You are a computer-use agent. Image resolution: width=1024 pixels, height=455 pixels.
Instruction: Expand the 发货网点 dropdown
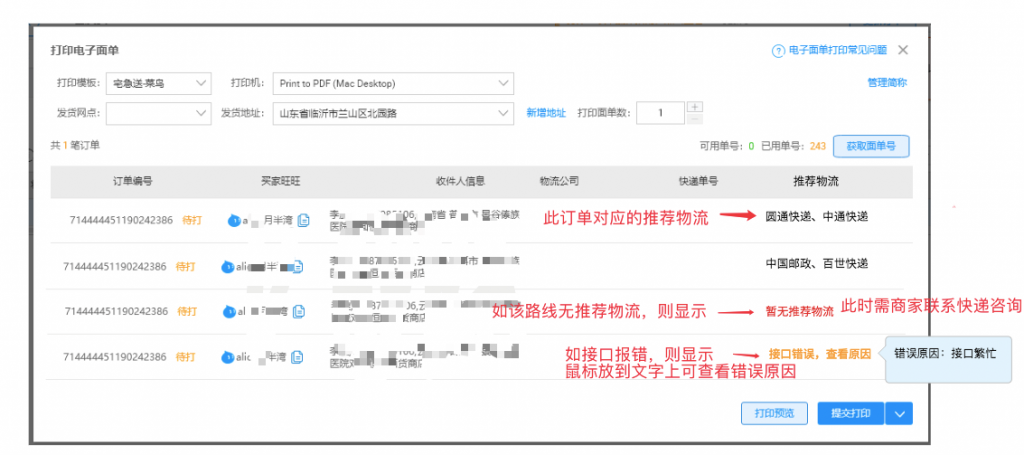click(158, 113)
